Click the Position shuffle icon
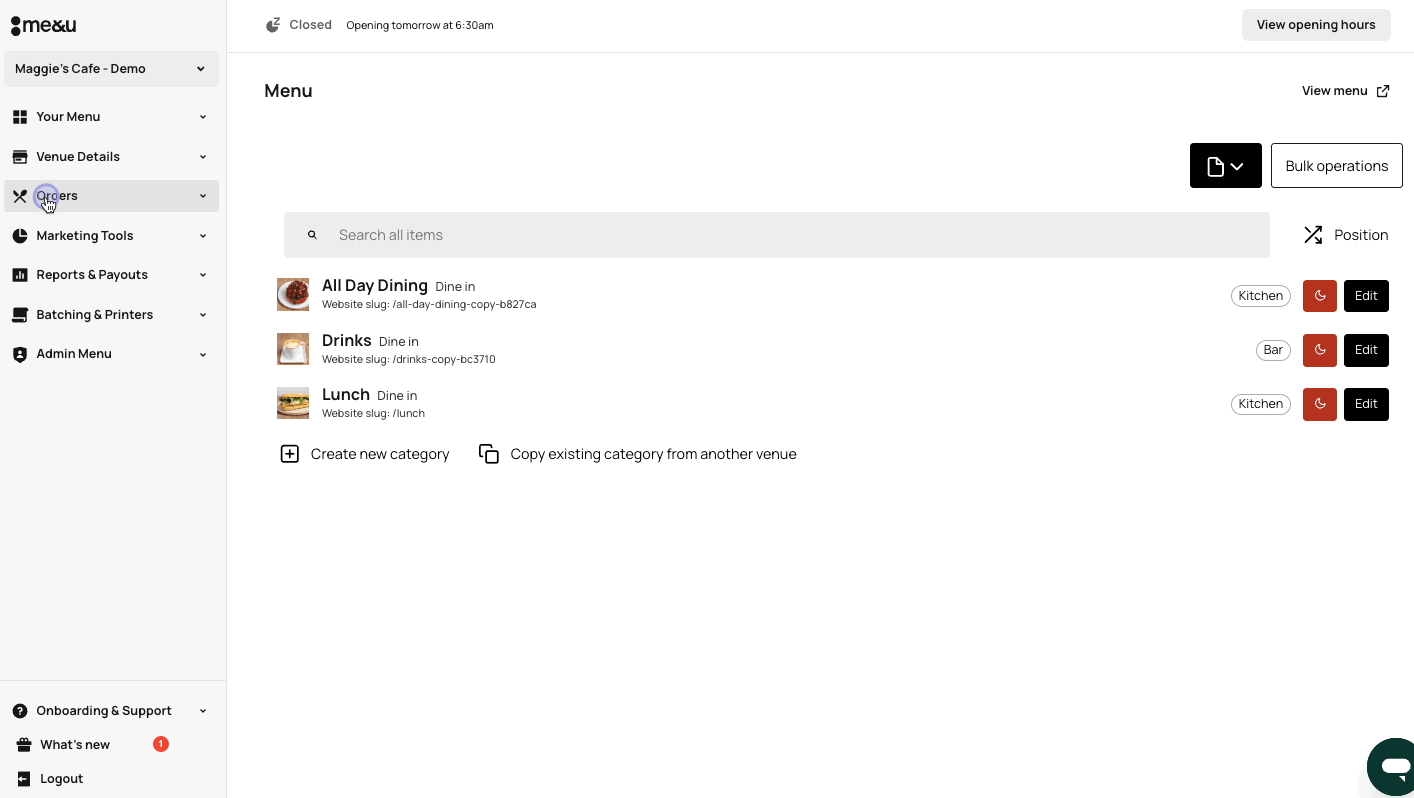This screenshot has width=1414, height=798. click(x=1312, y=235)
